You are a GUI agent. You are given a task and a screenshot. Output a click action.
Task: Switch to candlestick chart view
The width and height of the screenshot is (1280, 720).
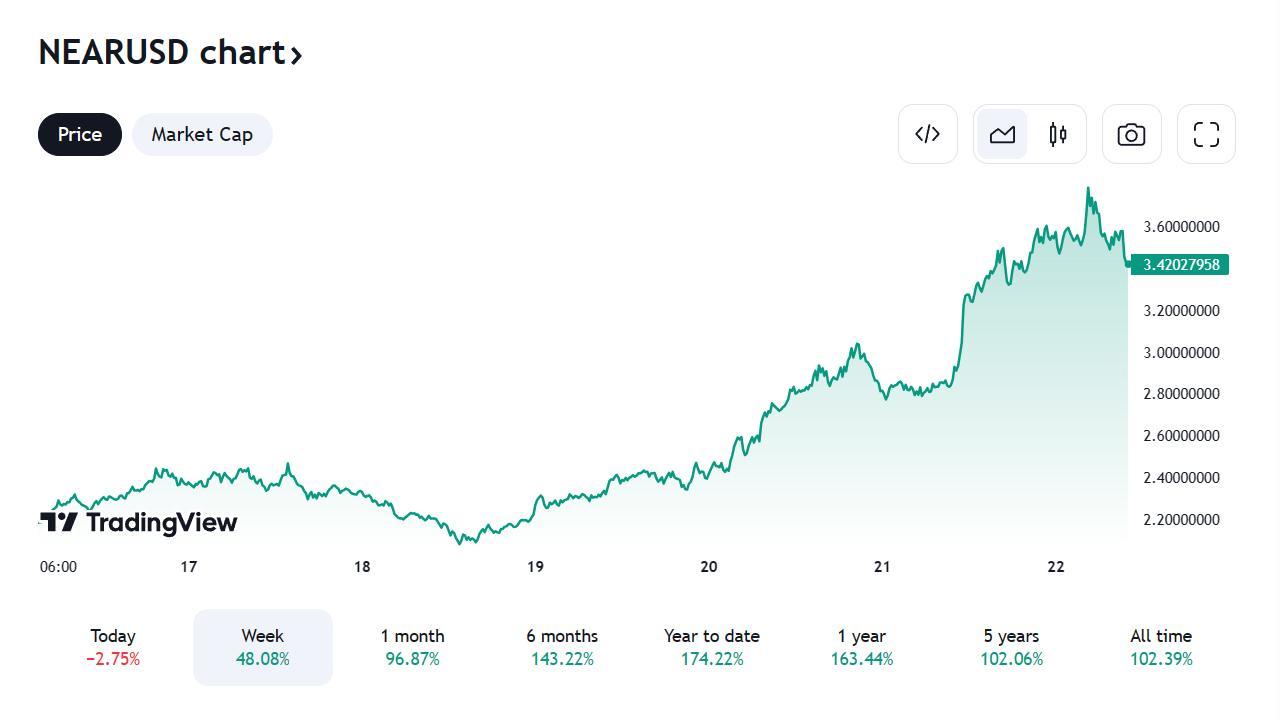[x=1058, y=134]
